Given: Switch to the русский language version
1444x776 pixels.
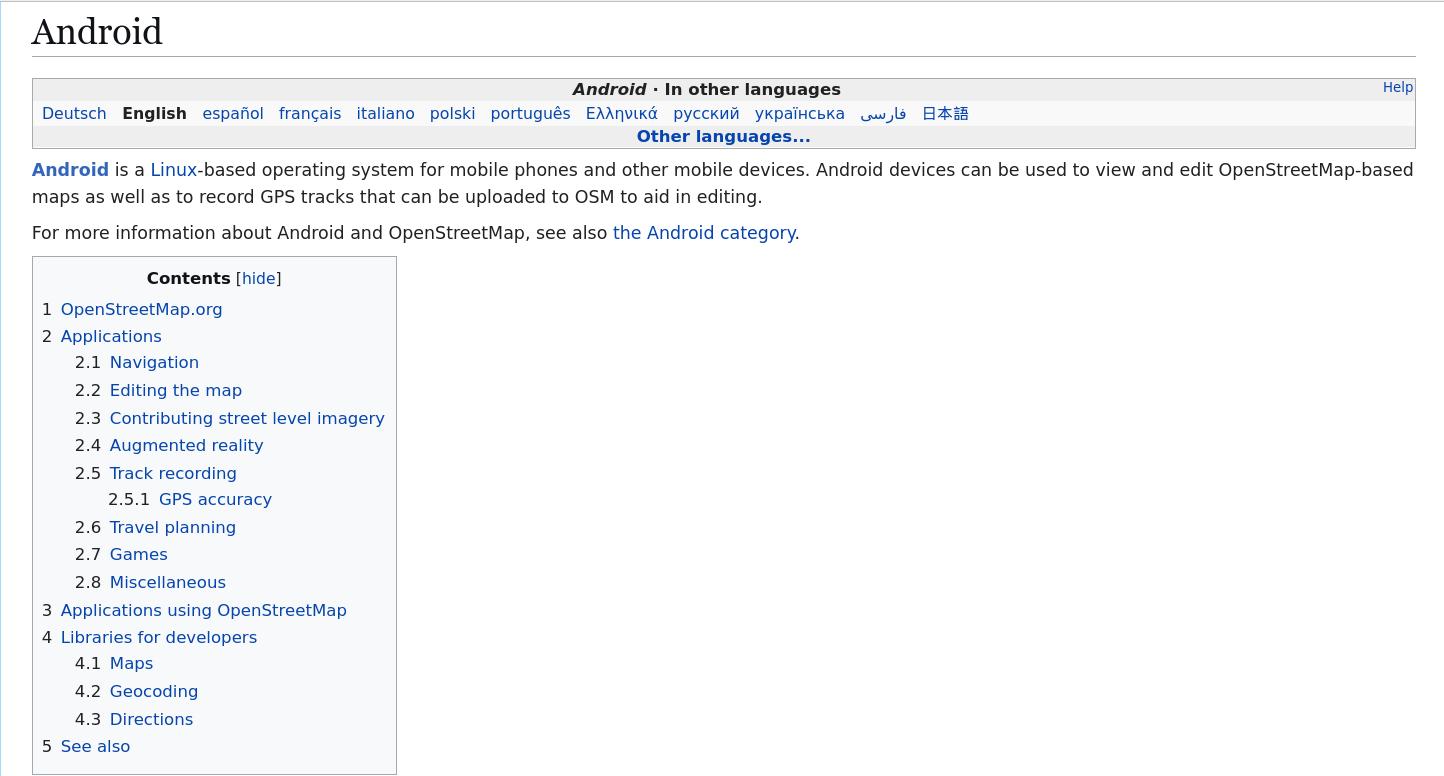Looking at the screenshot, I should tap(706, 114).
